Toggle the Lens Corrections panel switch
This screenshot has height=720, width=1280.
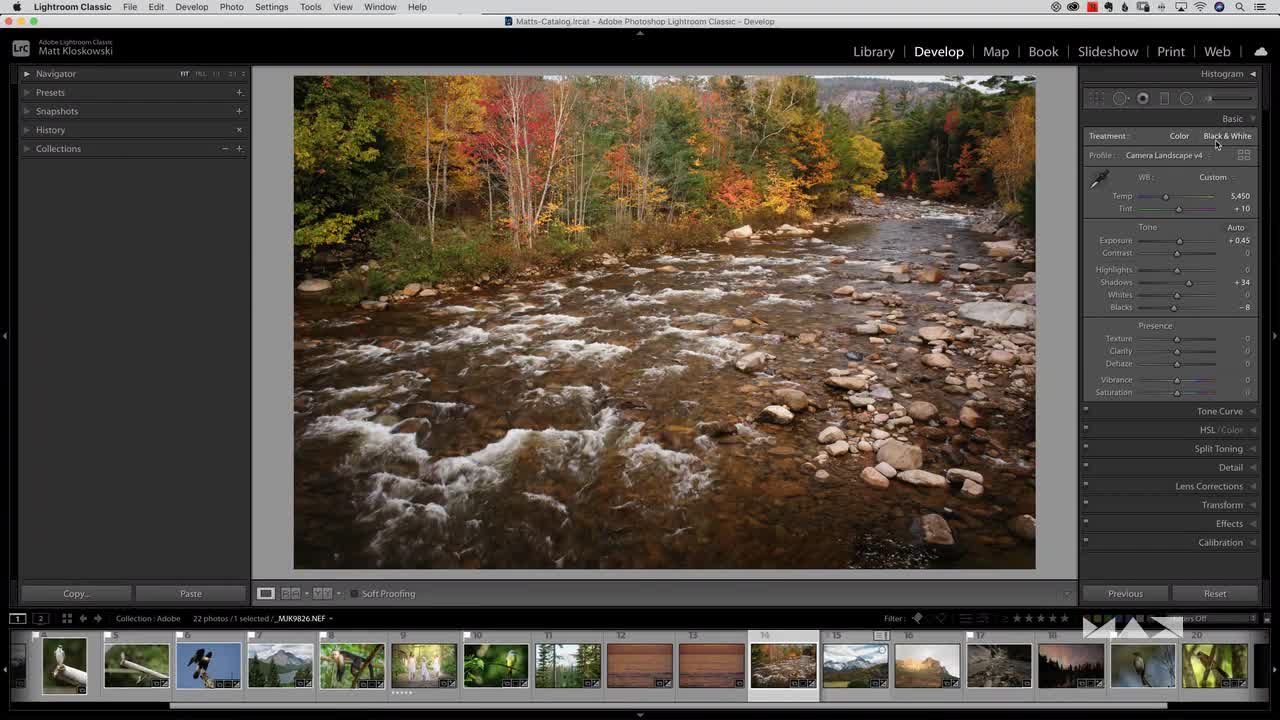coord(1086,486)
